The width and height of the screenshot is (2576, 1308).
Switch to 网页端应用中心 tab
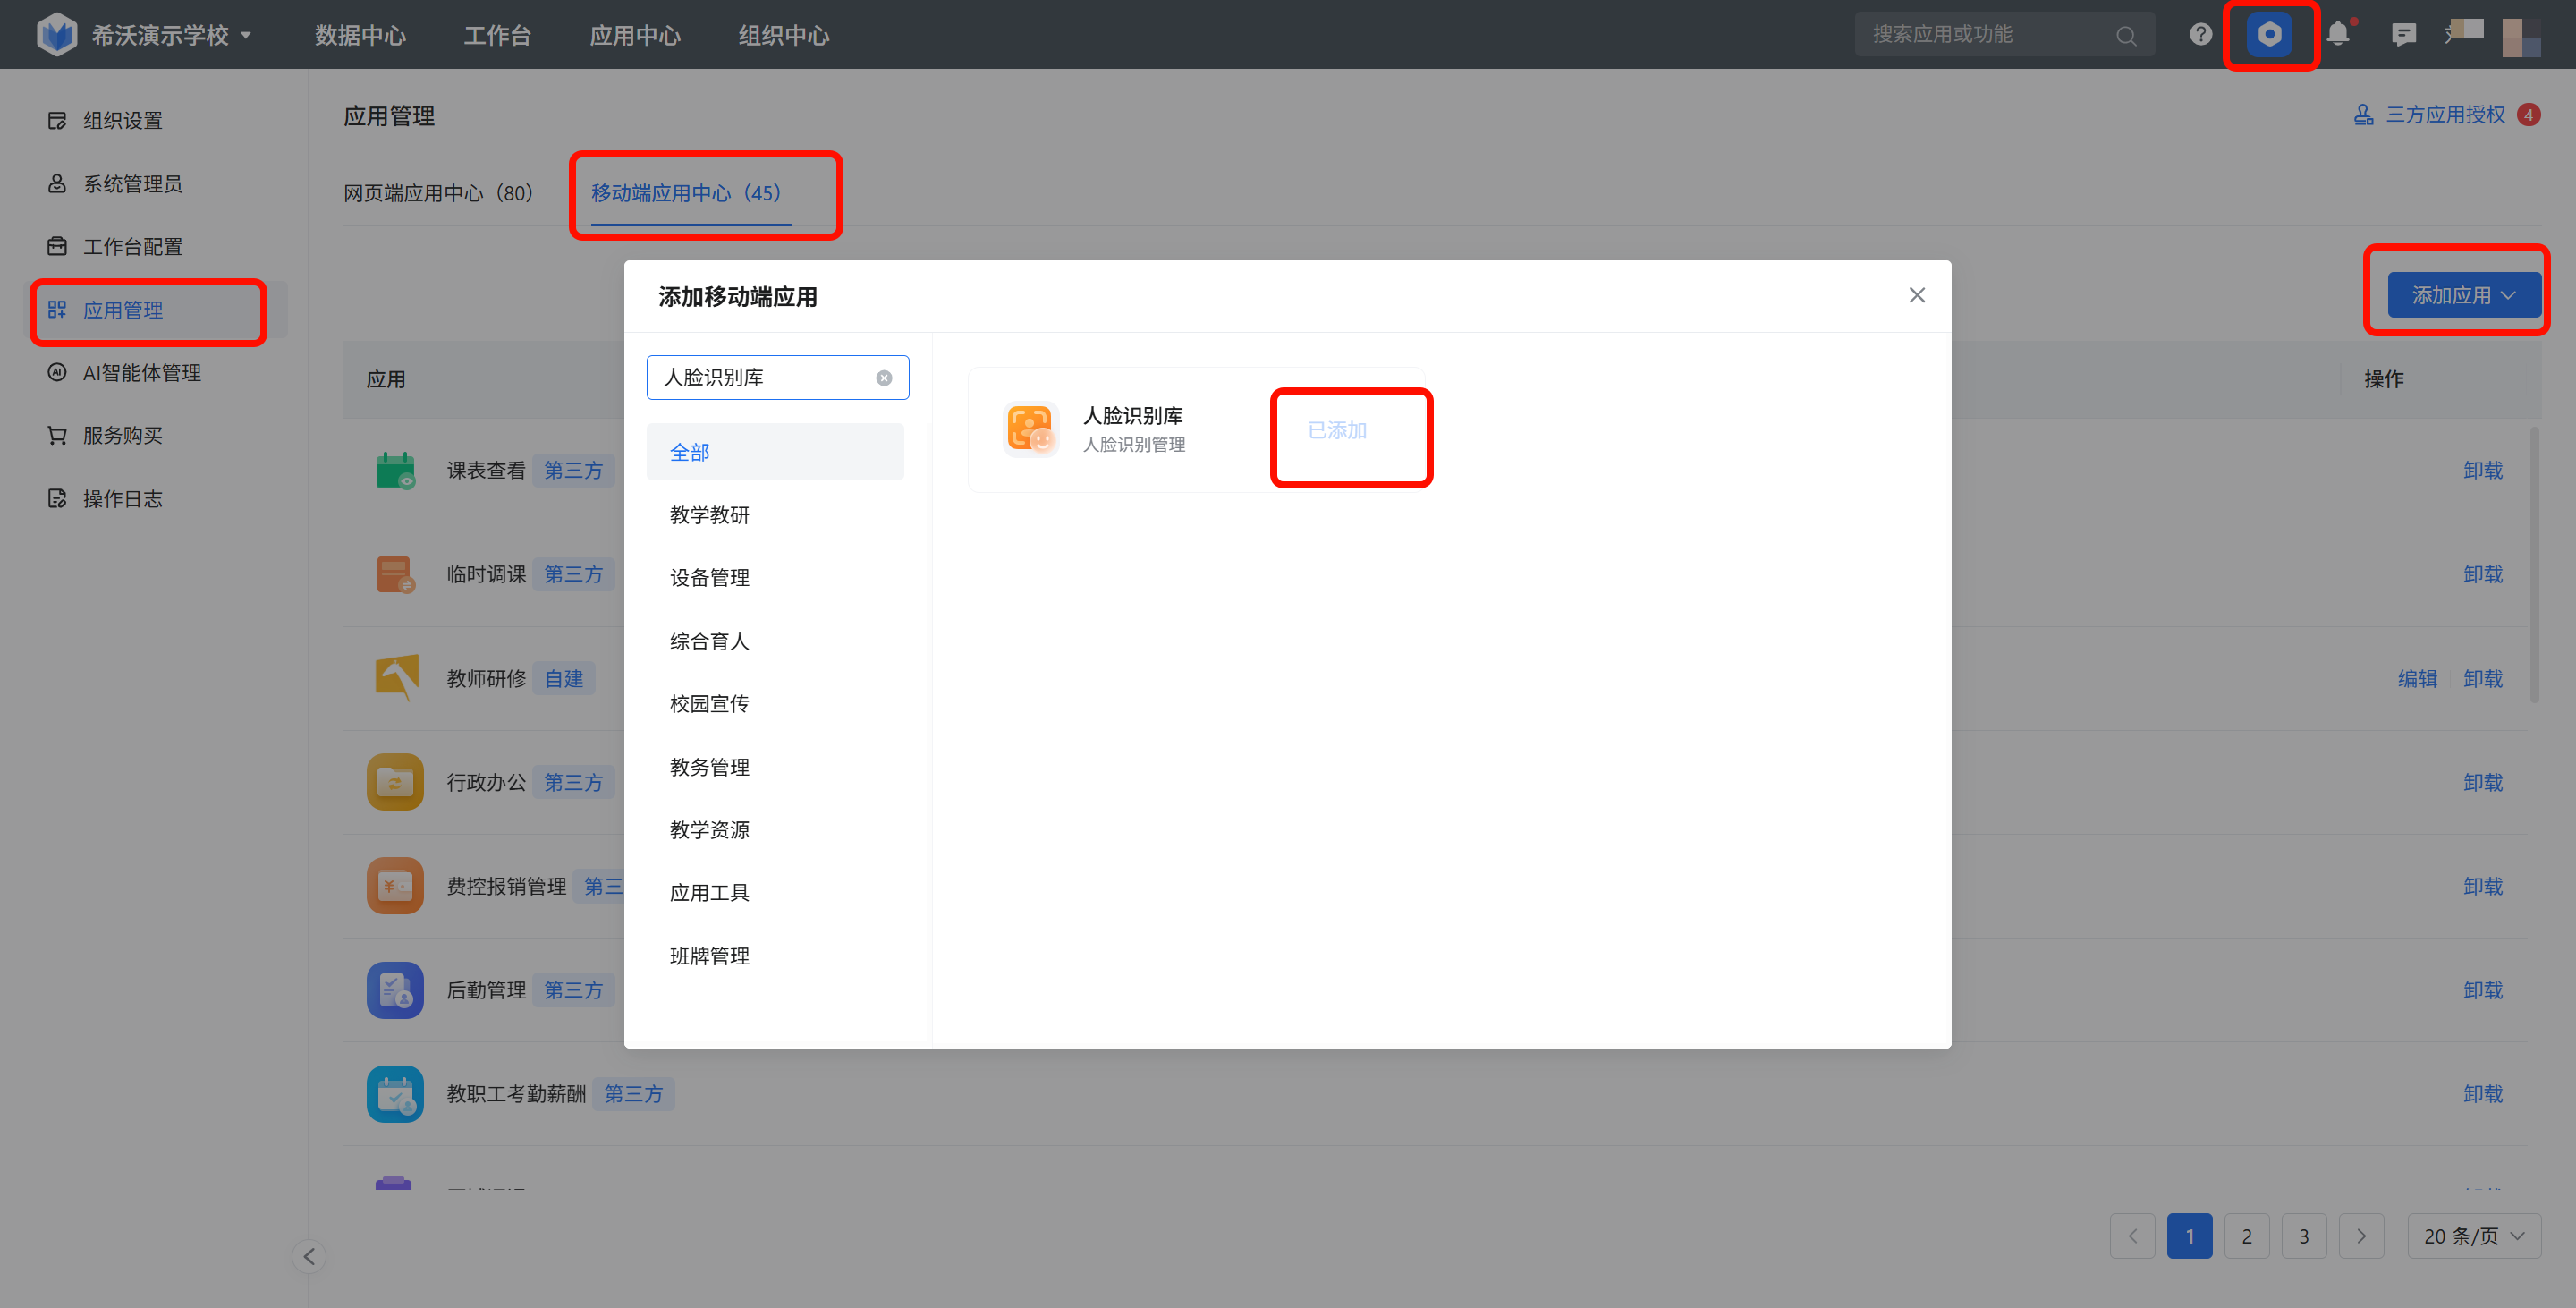(438, 193)
